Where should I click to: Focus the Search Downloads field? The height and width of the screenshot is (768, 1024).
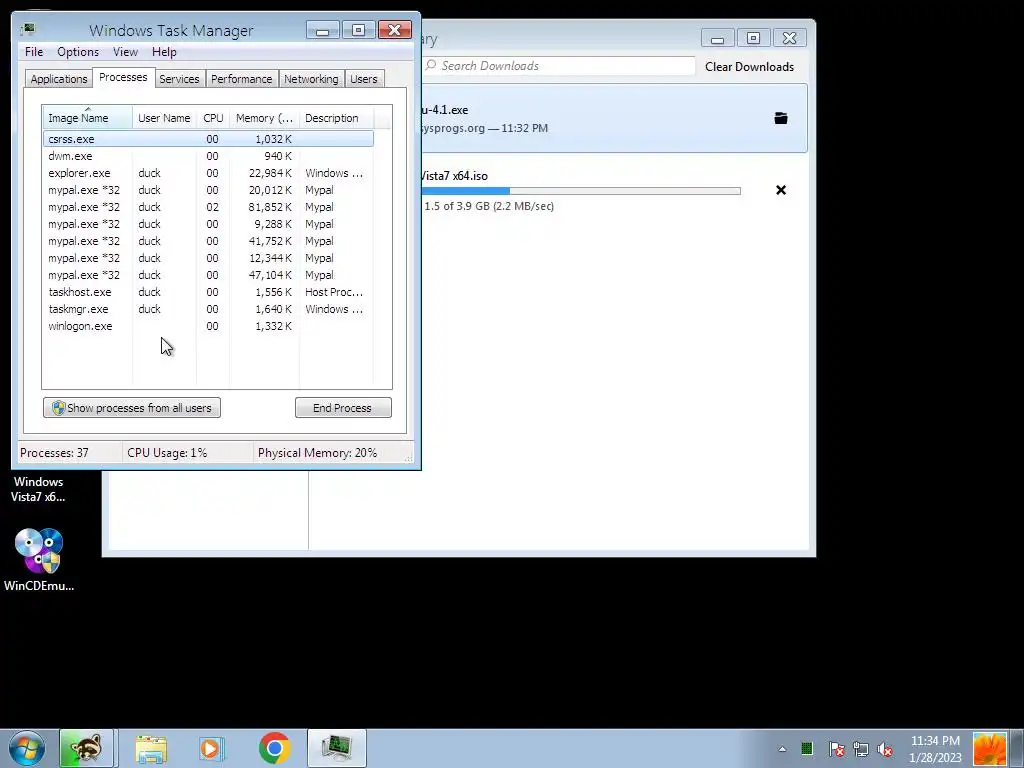click(x=558, y=66)
